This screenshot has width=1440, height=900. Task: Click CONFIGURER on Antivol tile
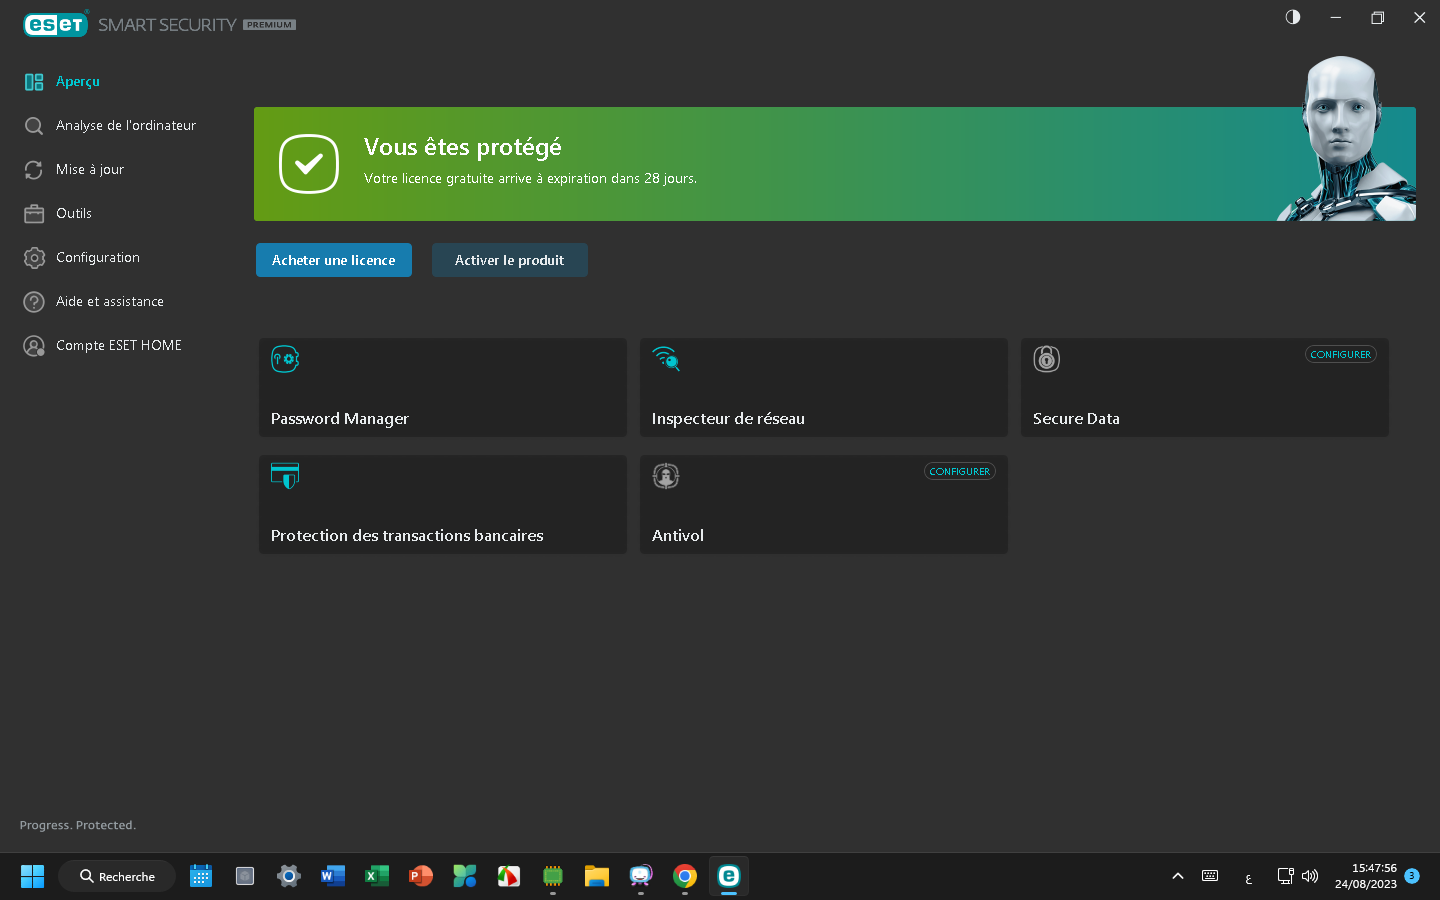tap(960, 471)
